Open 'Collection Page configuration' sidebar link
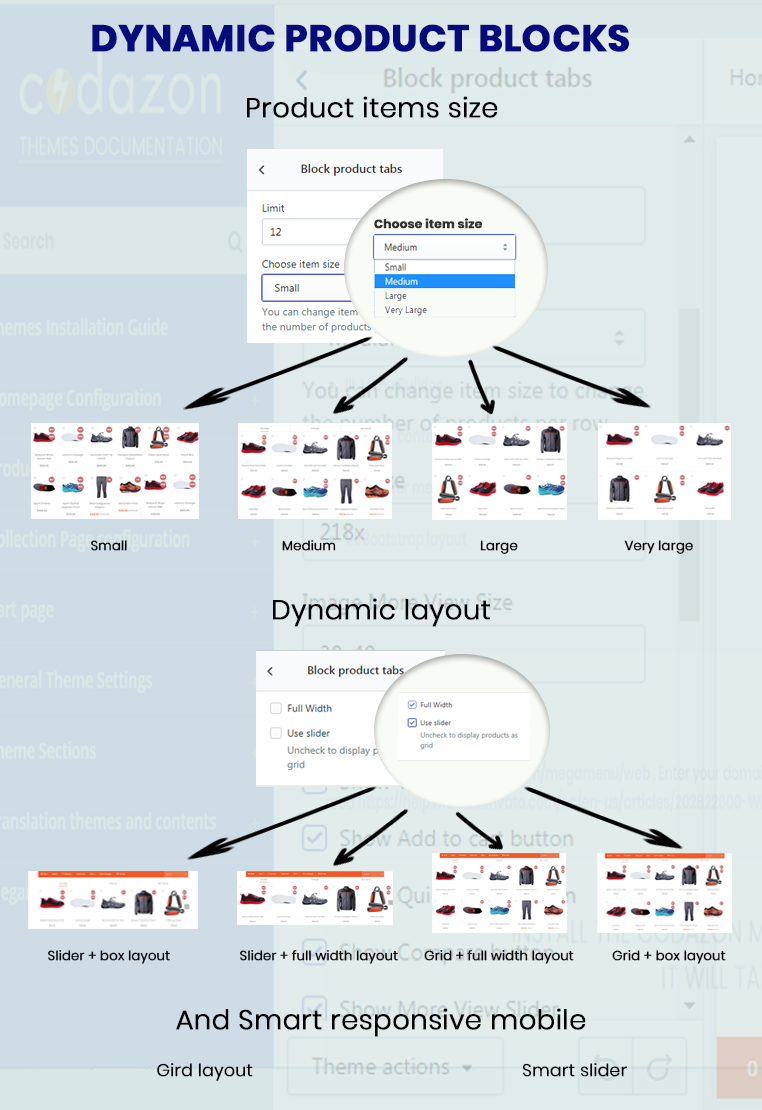This screenshot has width=762, height=1110. pyautogui.click(x=95, y=540)
